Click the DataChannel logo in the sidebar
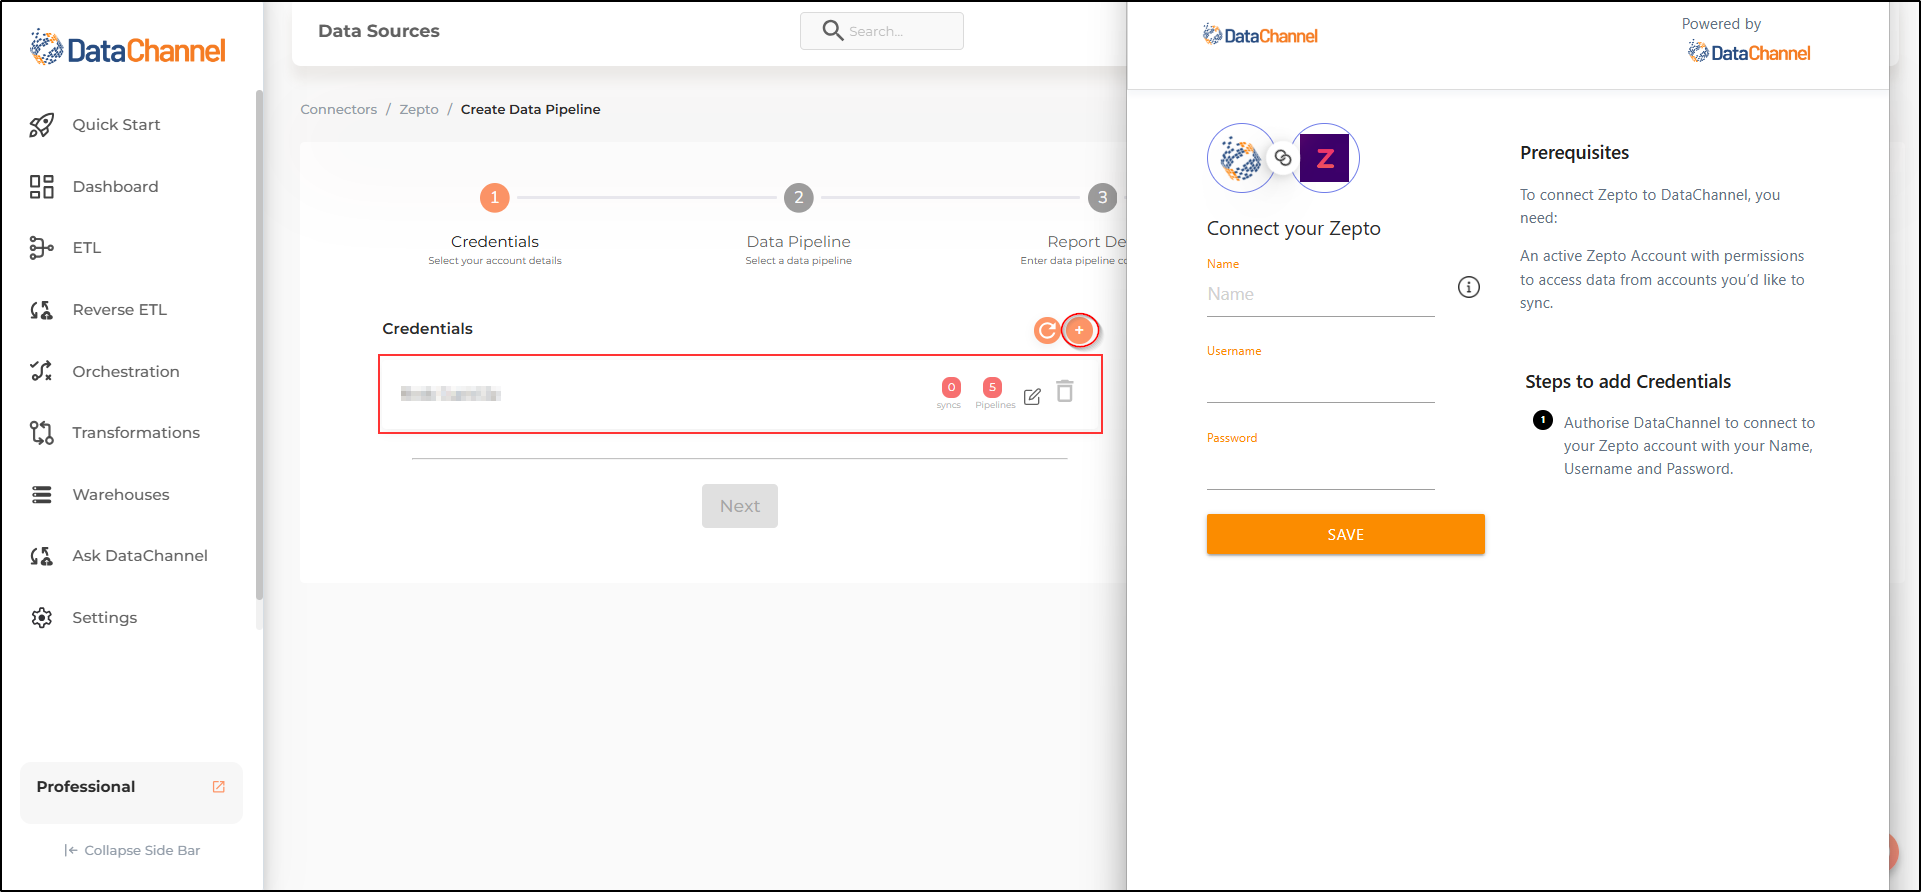The height and width of the screenshot is (892, 1921). tap(128, 48)
